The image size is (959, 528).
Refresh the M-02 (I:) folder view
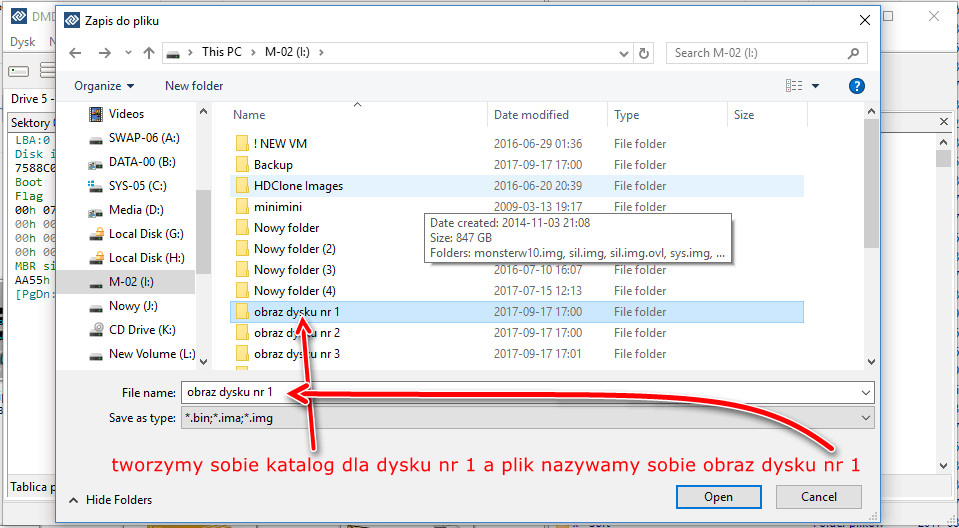[644, 52]
